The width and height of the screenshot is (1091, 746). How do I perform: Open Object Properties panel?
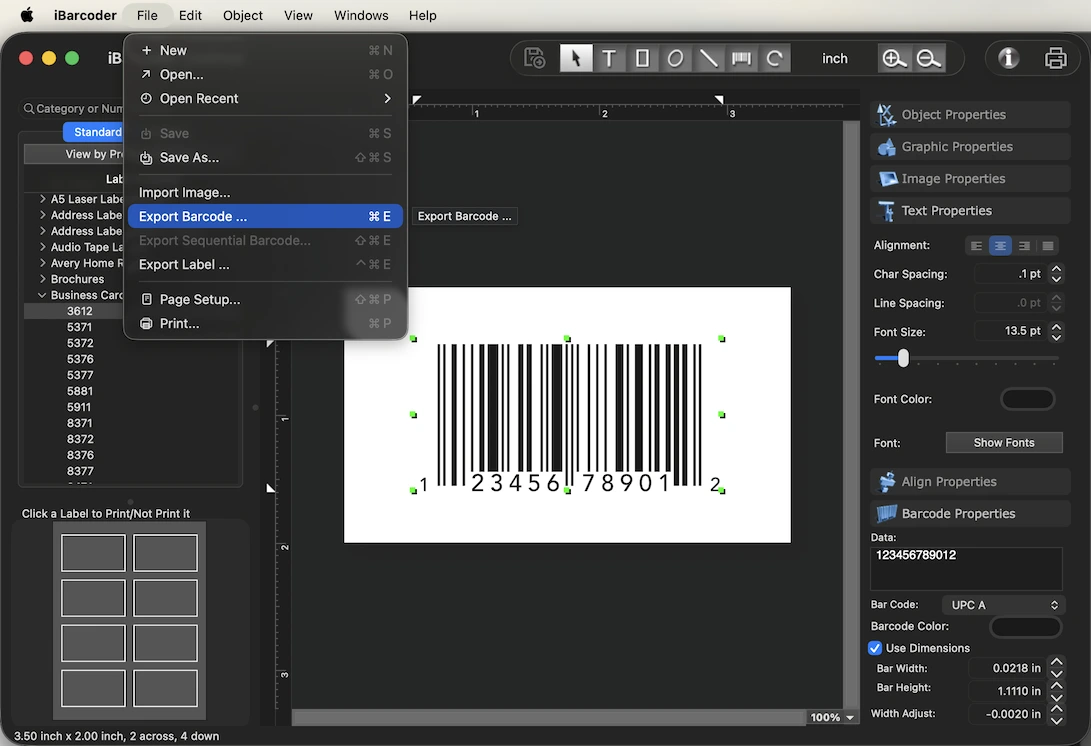point(970,115)
